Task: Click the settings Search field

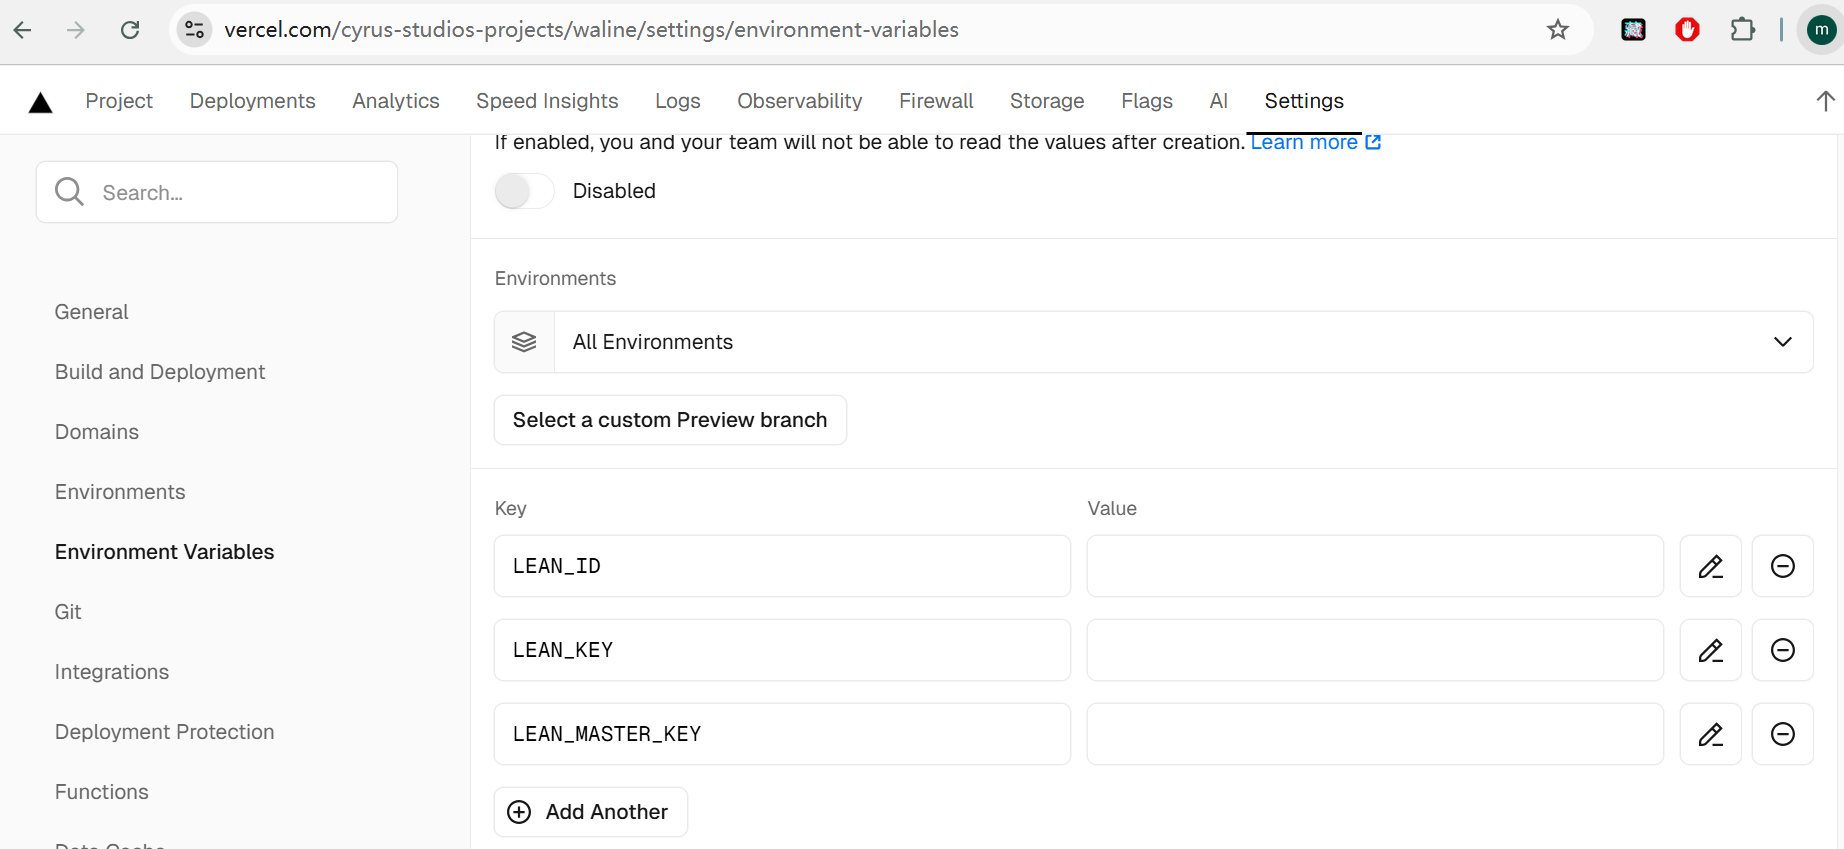Action: pyautogui.click(x=217, y=192)
